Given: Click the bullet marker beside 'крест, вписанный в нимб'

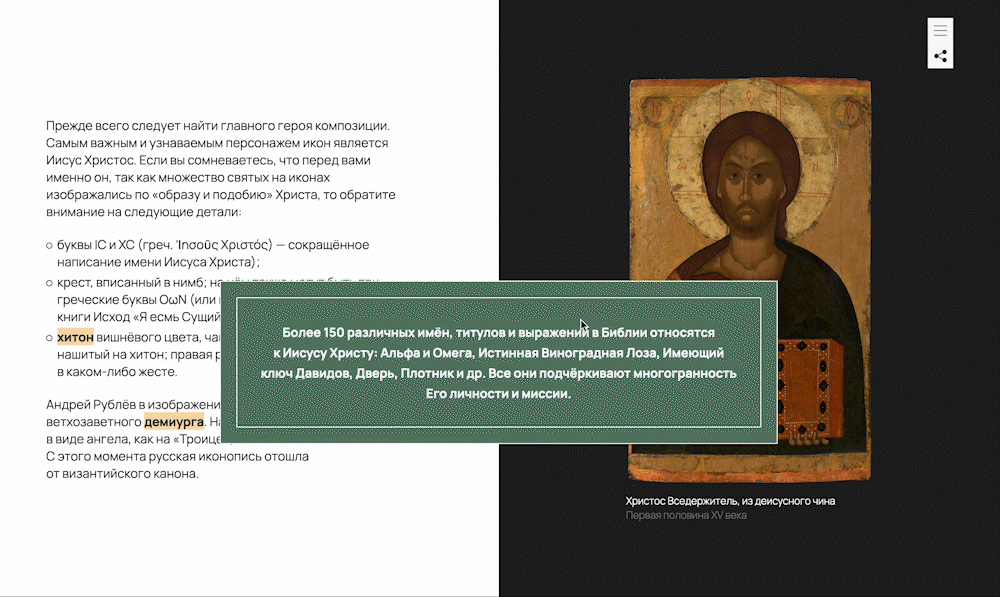Looking at the screenshot, I should click(x=47, y=285).
